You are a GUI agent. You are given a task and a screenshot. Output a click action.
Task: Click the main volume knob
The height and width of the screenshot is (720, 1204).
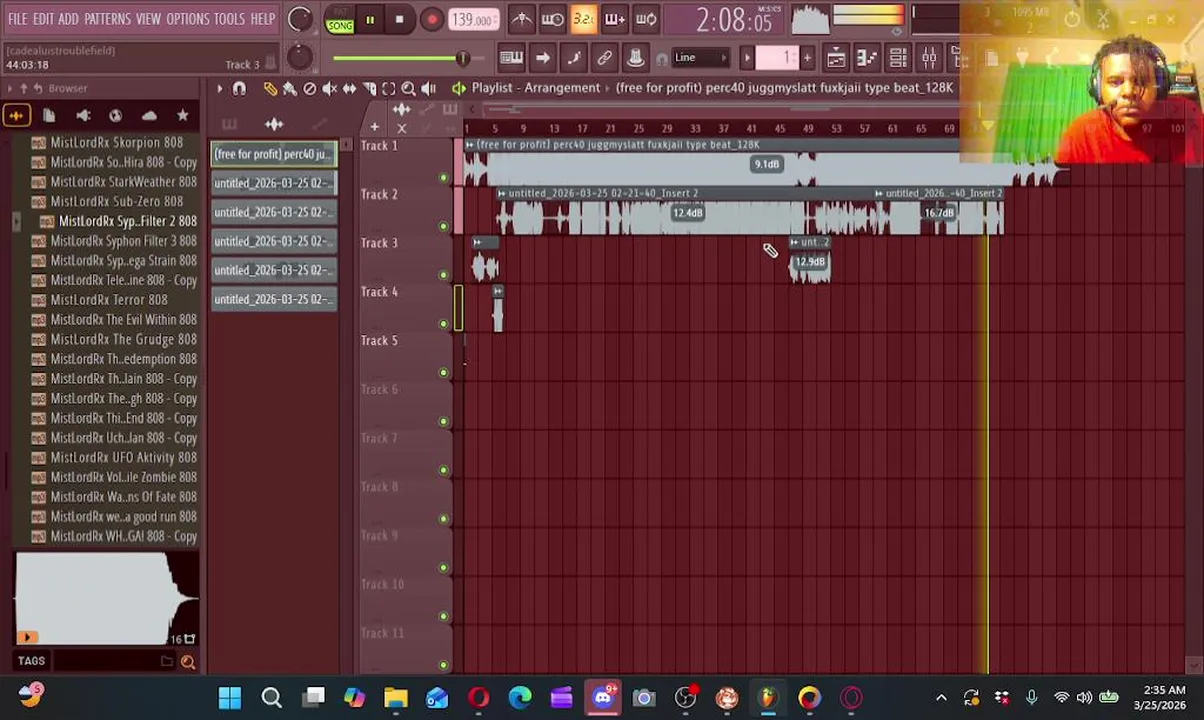[299, 19]
